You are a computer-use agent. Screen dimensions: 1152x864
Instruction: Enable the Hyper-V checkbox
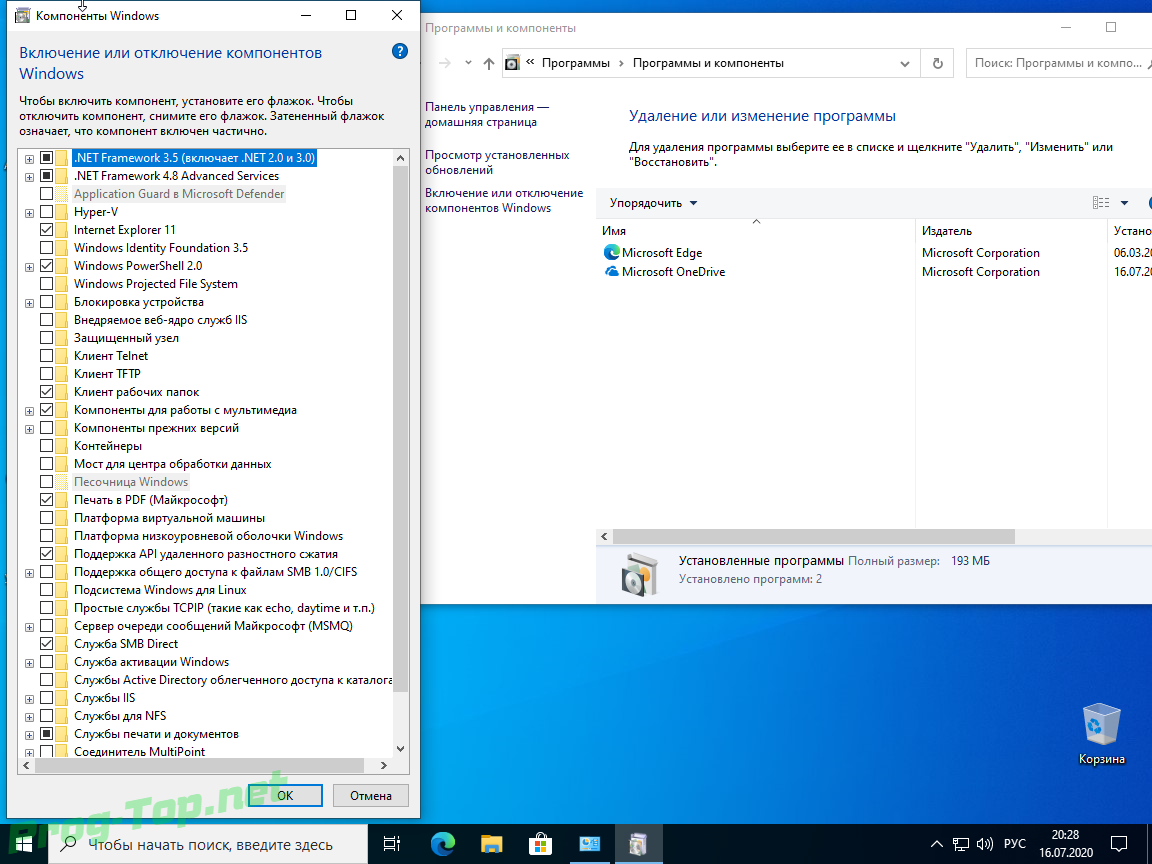click(x=46, y=212)
